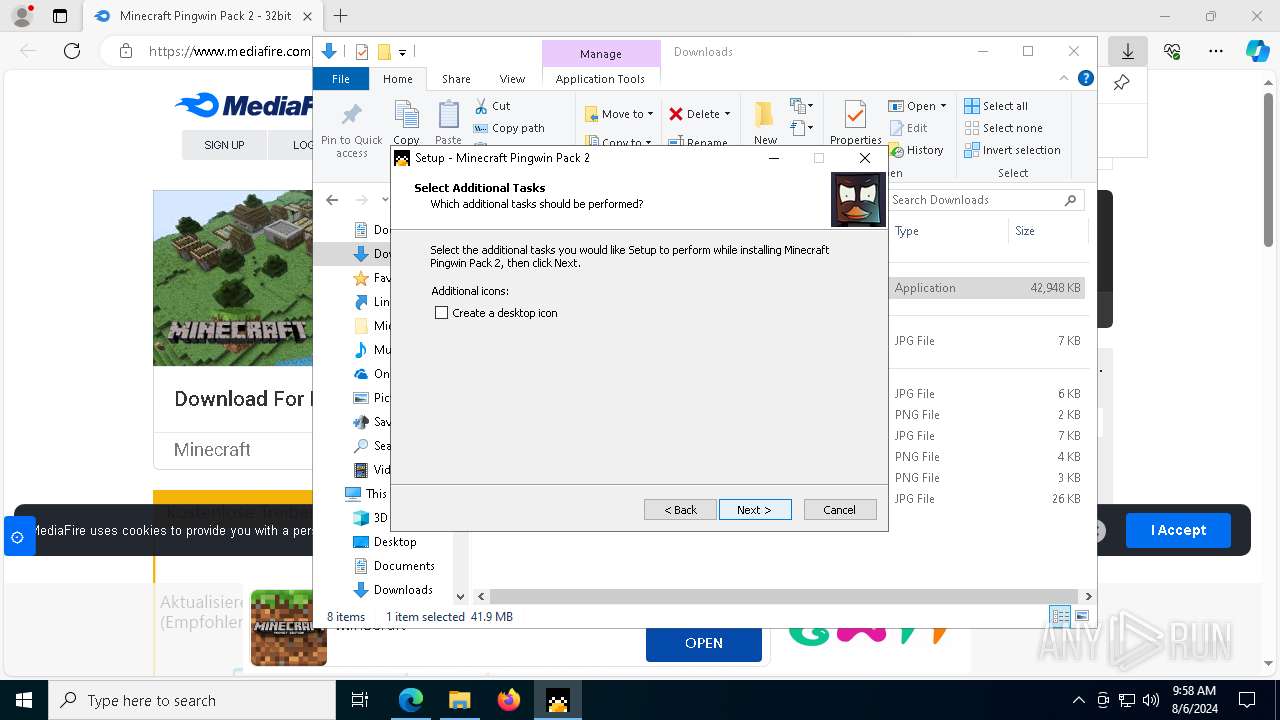Open the browser profile icon
This screenshot has height=720, width=1280.
tap(21, 16)
